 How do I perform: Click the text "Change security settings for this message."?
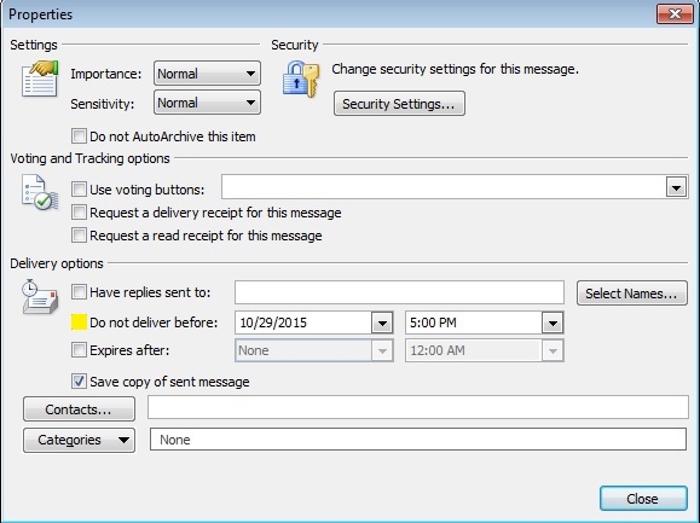(455, 69)
